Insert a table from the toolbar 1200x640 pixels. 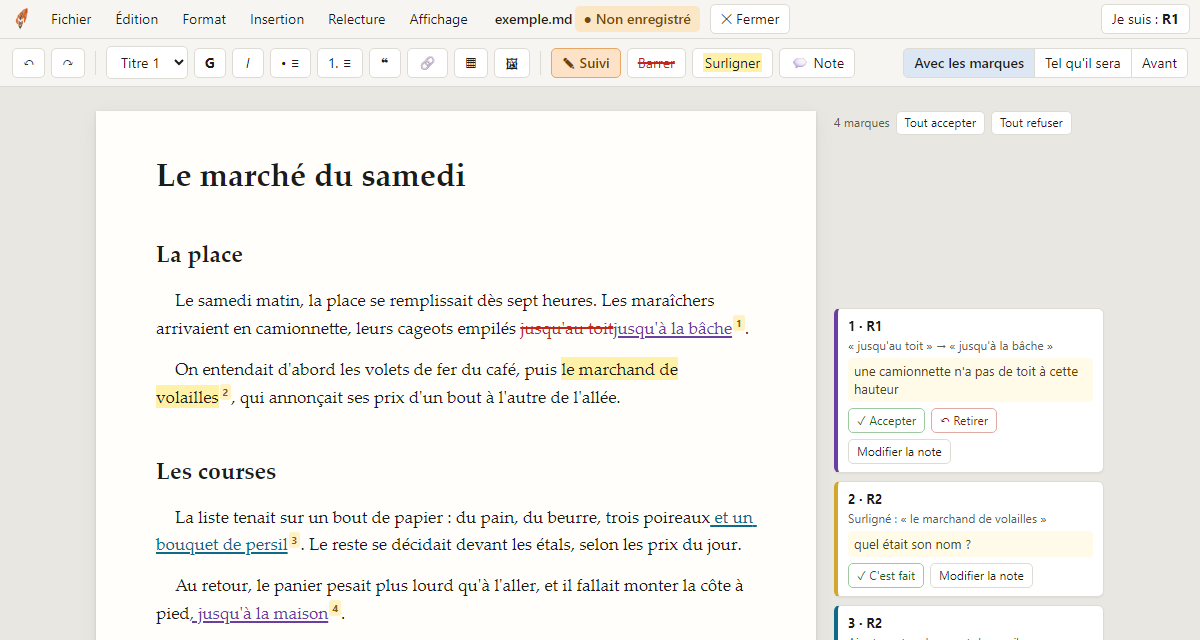(x=471, y=63)
